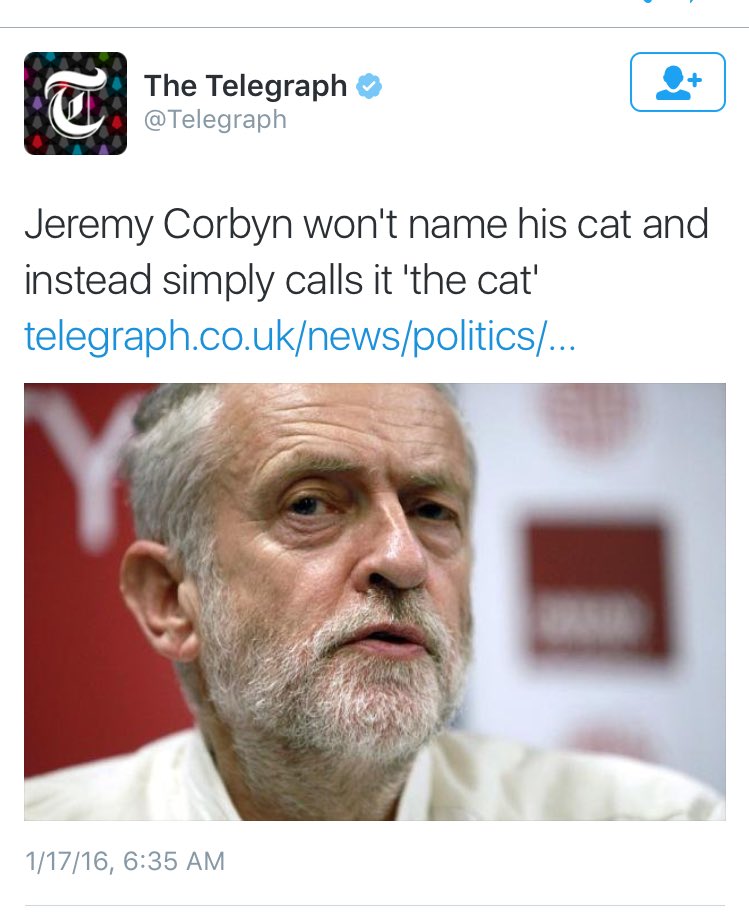Open the telegraph.co.uk/news/politics link
This screenshot has width=749, height=918.
300,337
